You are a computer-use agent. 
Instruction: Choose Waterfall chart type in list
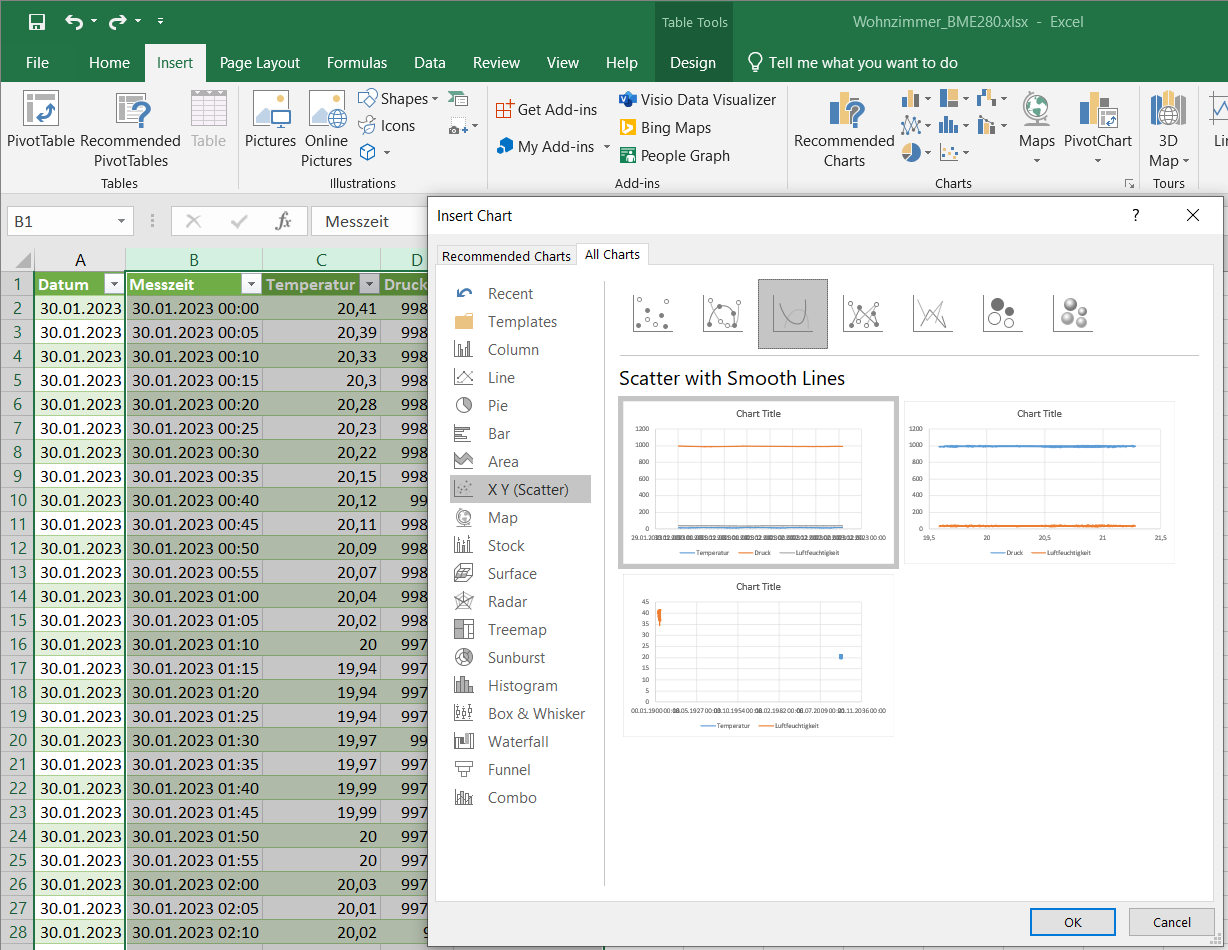pyautogui.click(x=520, y=741)
